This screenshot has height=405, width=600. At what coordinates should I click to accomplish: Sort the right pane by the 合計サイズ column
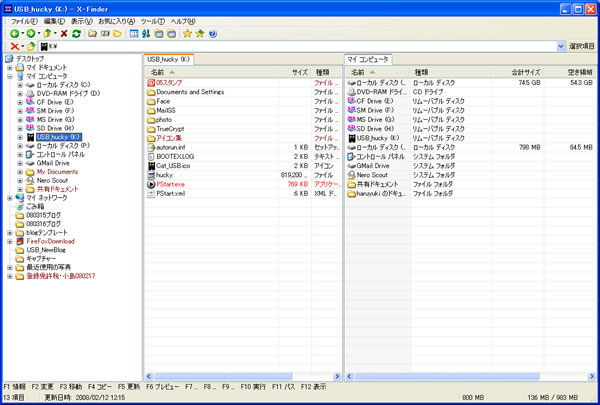(517, 72)
